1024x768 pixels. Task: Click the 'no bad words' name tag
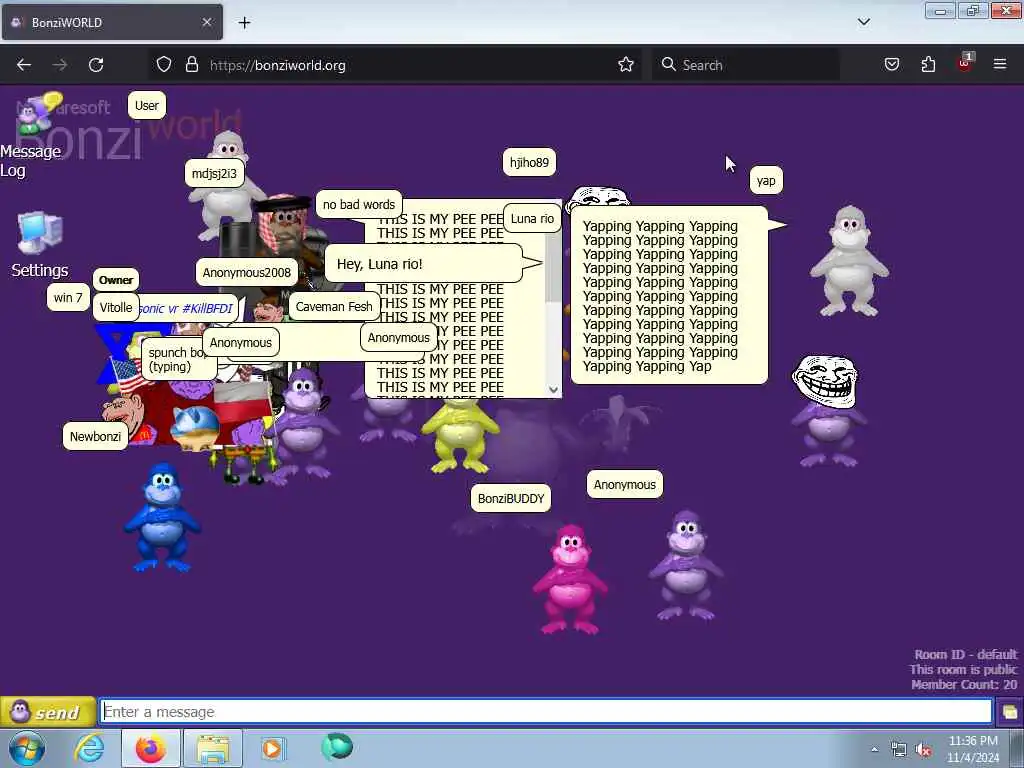pyautogui.click(x=359, y=204)
